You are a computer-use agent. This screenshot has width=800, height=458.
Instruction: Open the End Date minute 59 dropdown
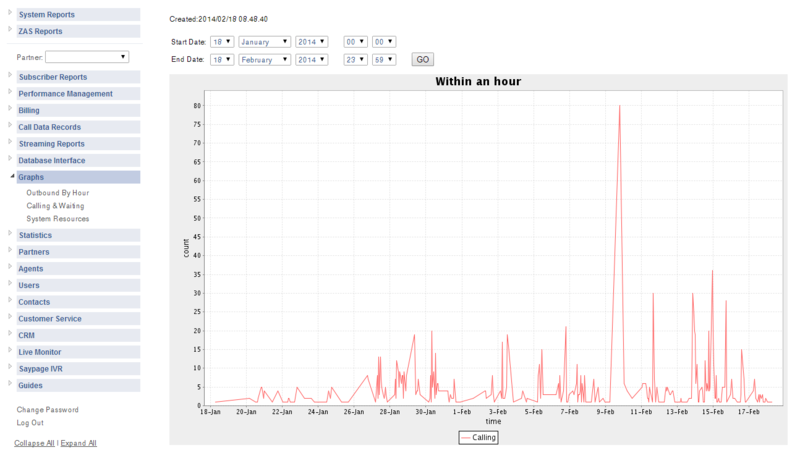pyautogui.click(x=384, y=60)
